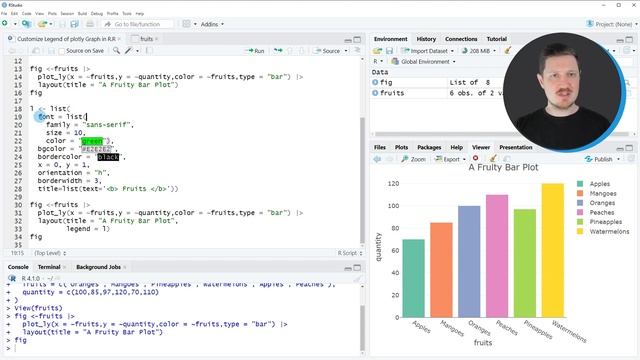Switch to the Terminal tab
This screenshot has height=360, width=640.
coord(49,267)
